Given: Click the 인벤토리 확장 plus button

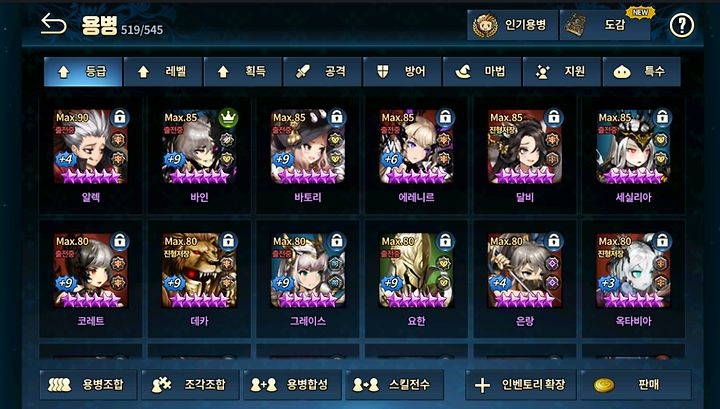Looking at the screenshot, I should 521,385.
